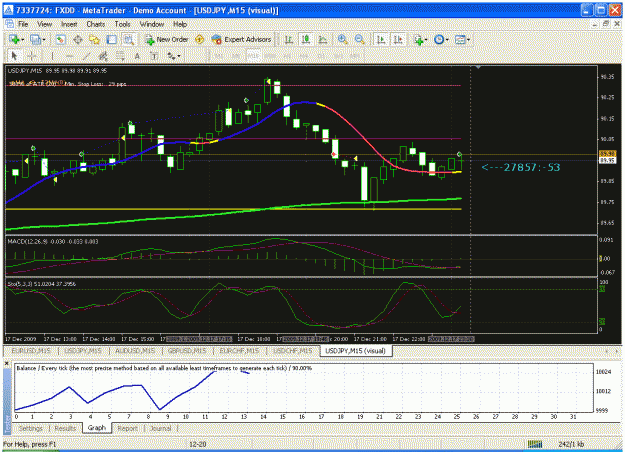
Task: Toggle the Data Window panel
Action: pos(78,39)
